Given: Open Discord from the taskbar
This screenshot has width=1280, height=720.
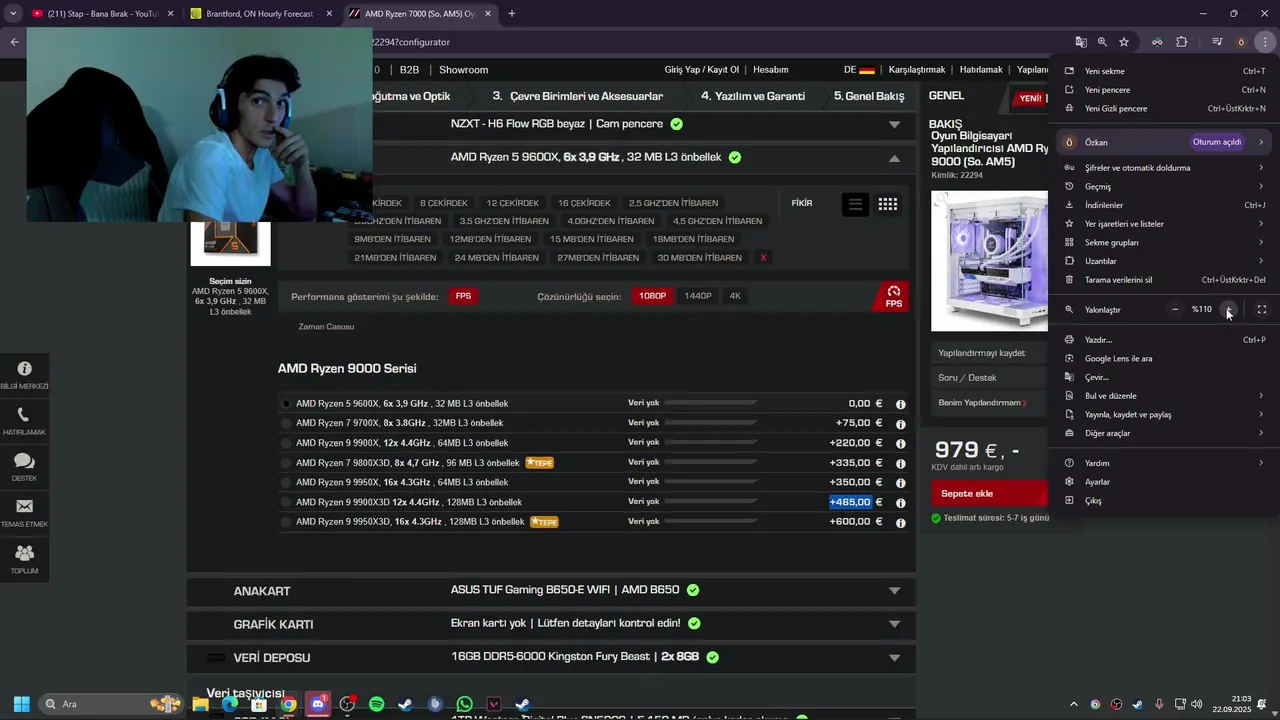Looking at the screenshot, I should coord(318,704).
